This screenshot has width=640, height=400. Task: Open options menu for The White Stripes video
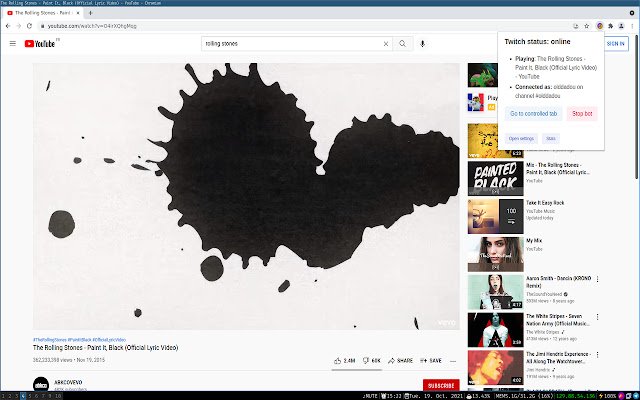pos(597,317)
